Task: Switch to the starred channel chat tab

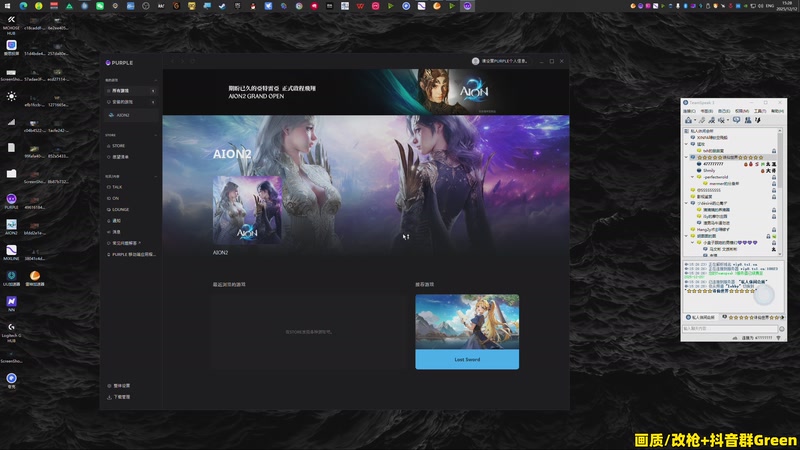Action: click(x=750, y=317)
